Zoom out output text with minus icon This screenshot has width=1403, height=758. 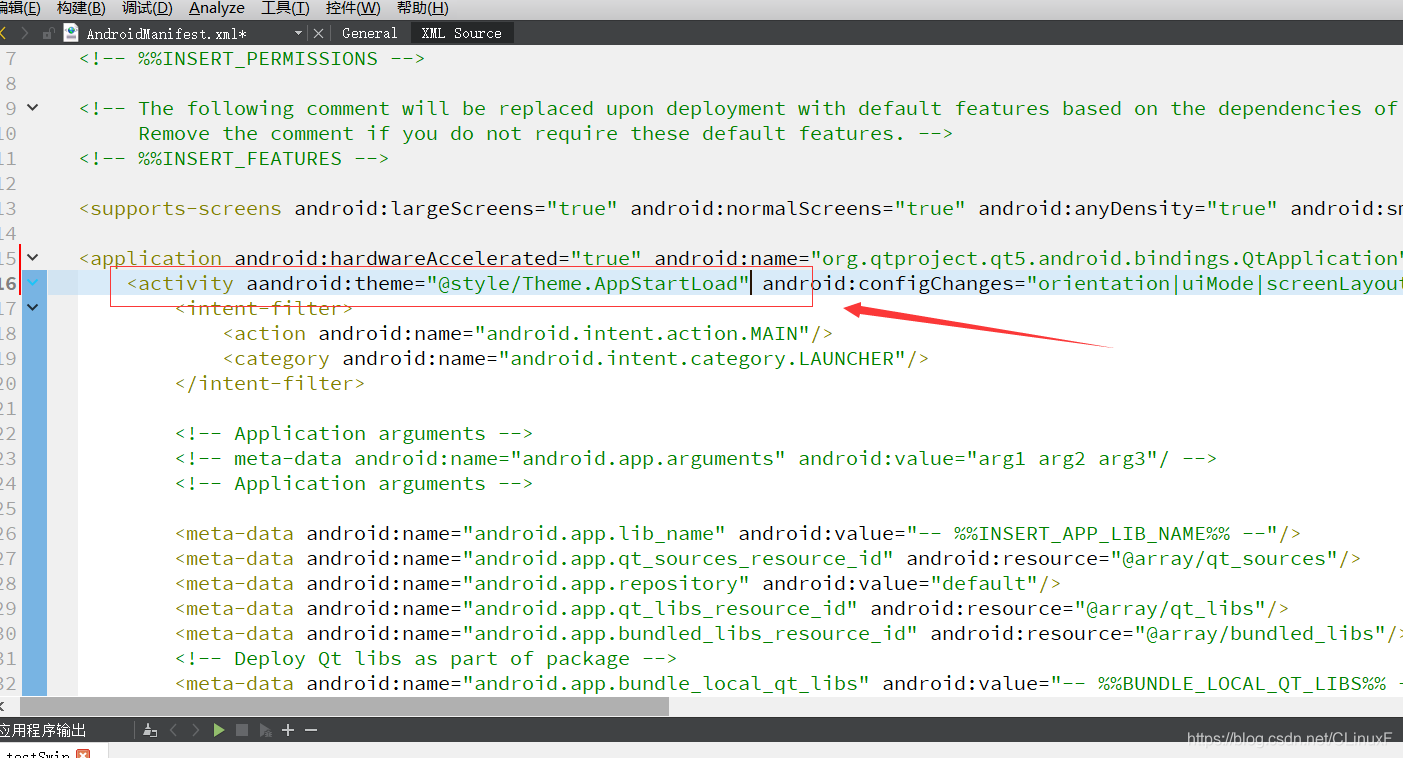click(x=311, y=730)
